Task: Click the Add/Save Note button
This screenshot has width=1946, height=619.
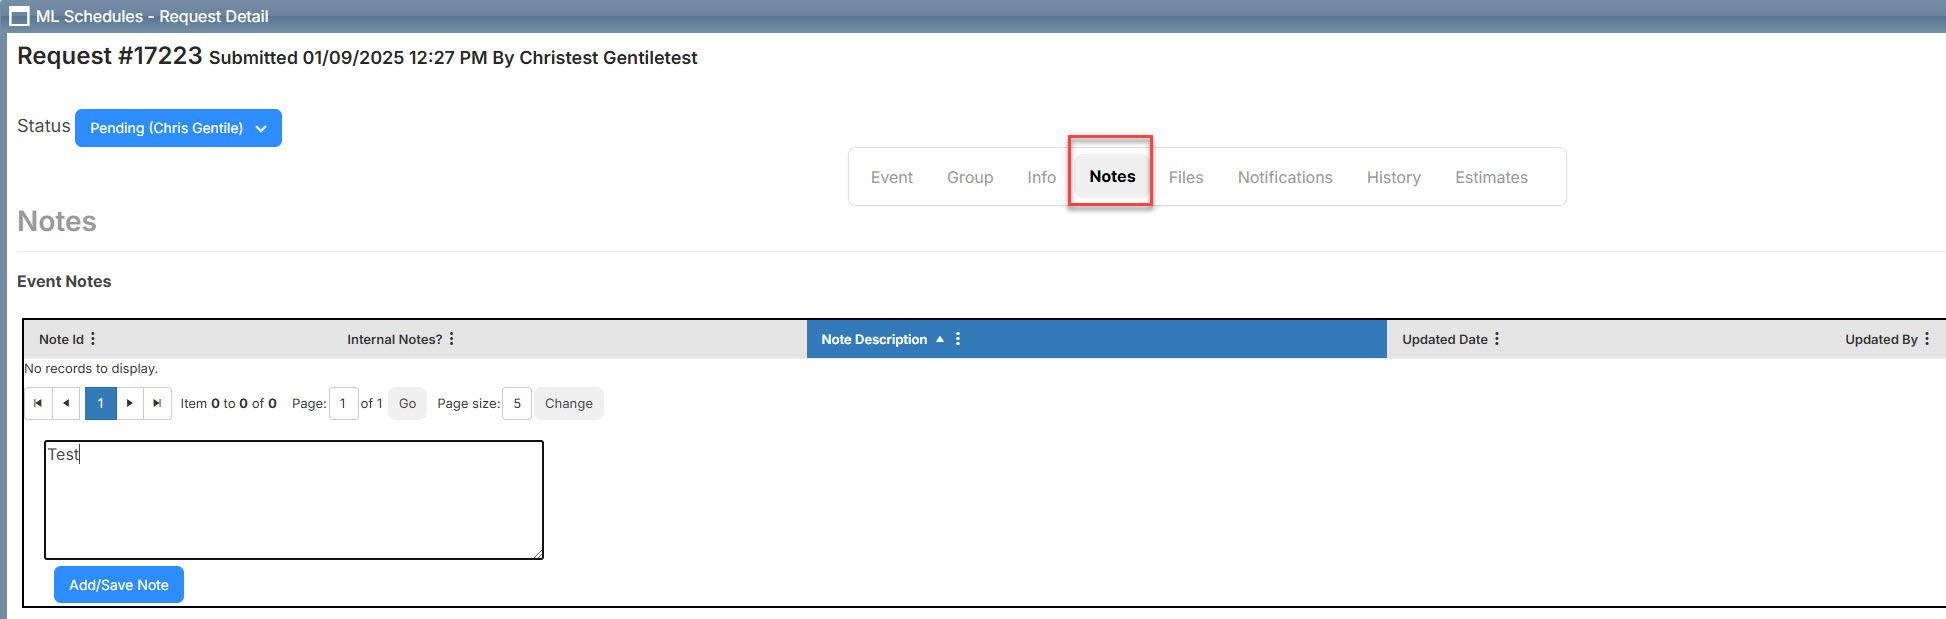Action: [119, 585]
